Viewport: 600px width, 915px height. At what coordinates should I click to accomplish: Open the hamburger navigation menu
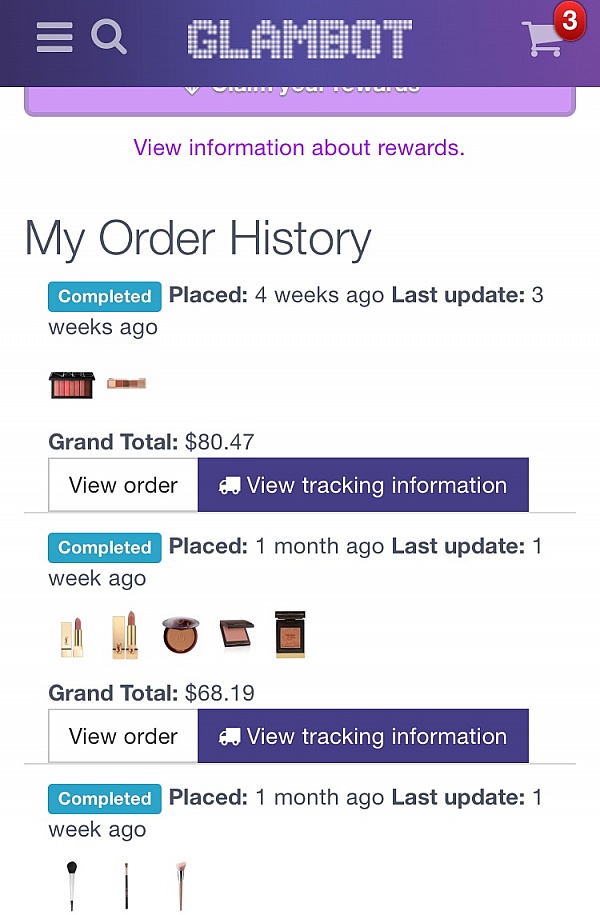[x=54, y=37]
